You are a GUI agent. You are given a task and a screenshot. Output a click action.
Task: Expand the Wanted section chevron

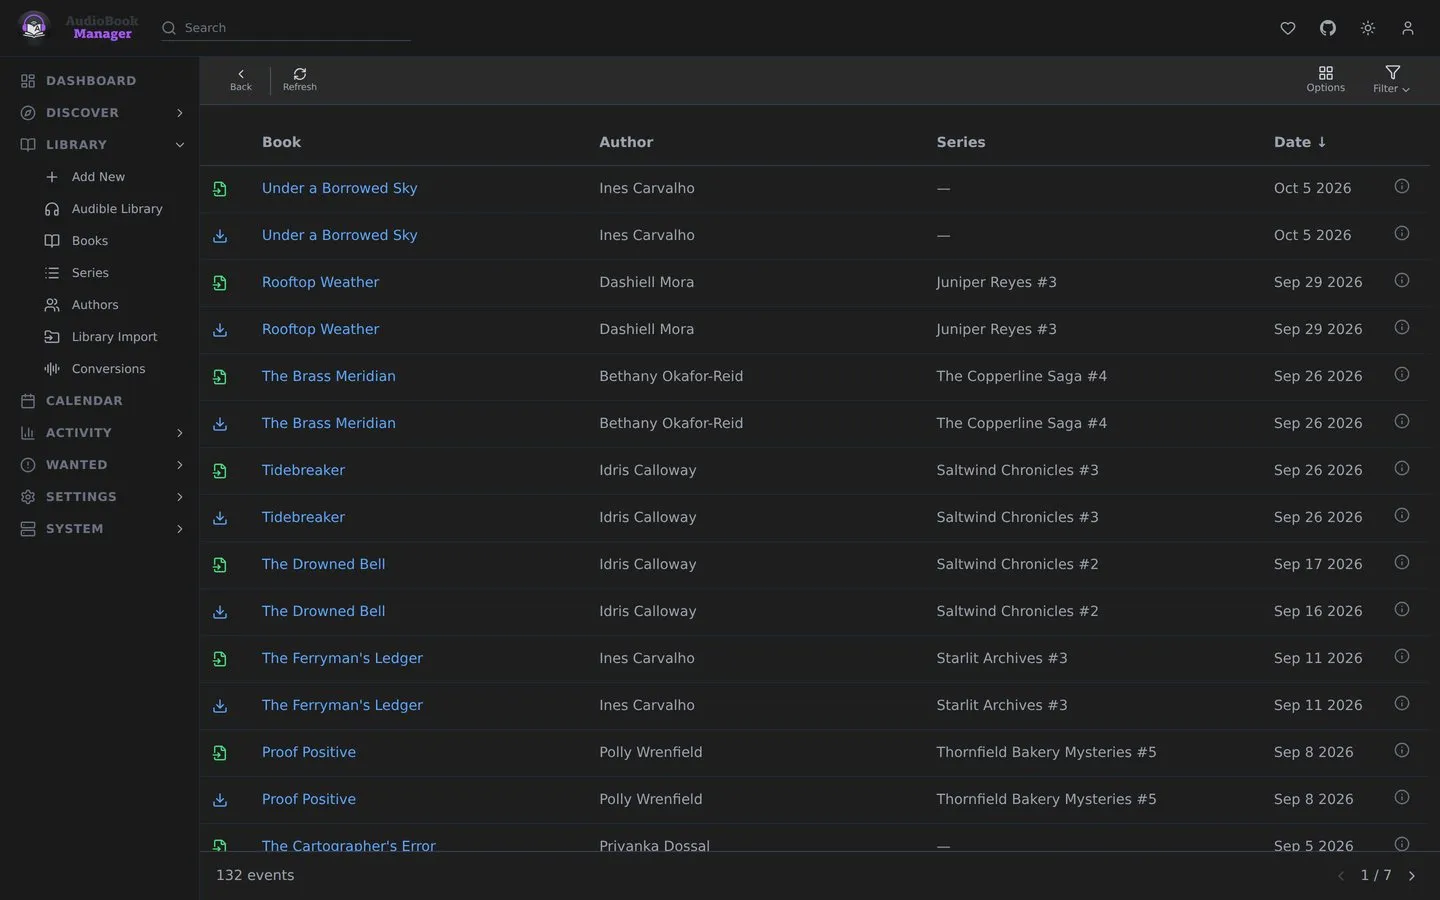(x=180, y=465)
